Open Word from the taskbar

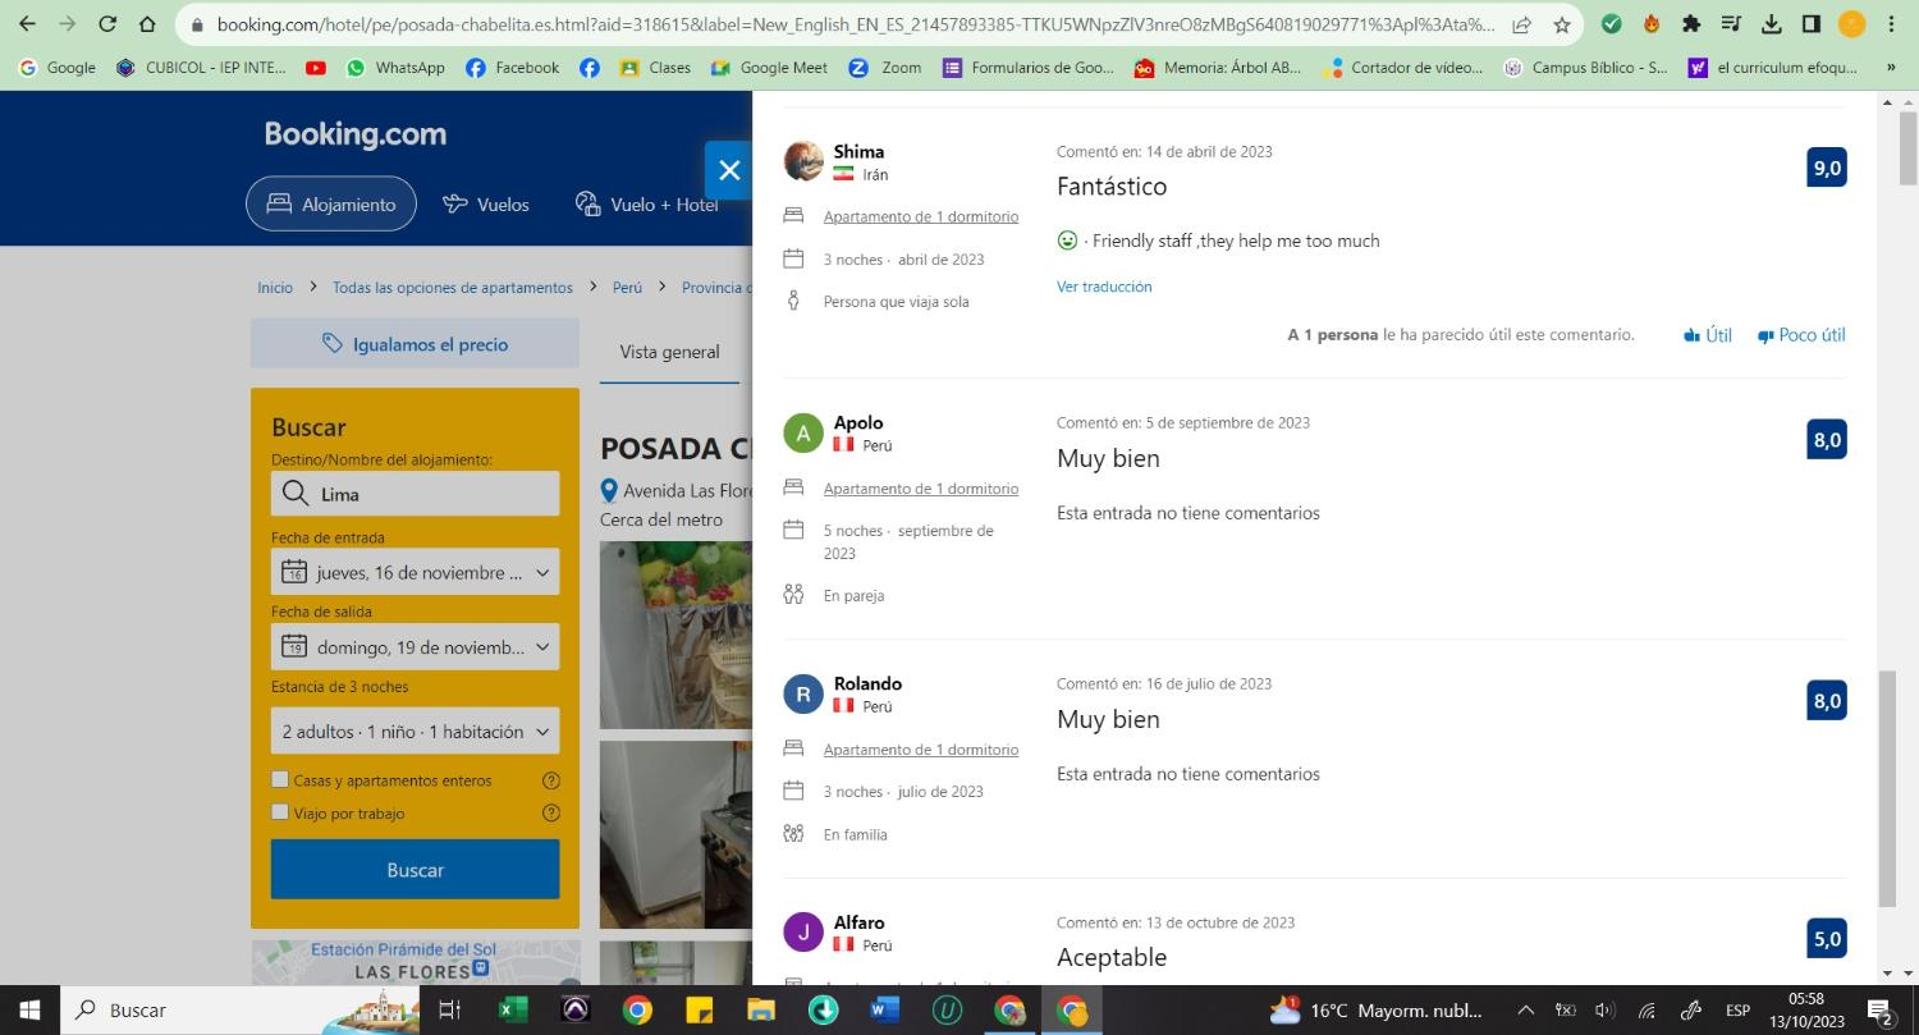click(x=885, y=1010)
